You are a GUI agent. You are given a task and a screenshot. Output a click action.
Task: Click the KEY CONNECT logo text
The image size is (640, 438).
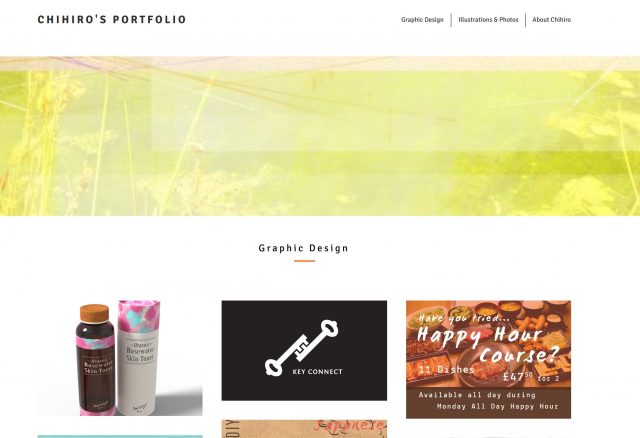[x=317, y=371]
